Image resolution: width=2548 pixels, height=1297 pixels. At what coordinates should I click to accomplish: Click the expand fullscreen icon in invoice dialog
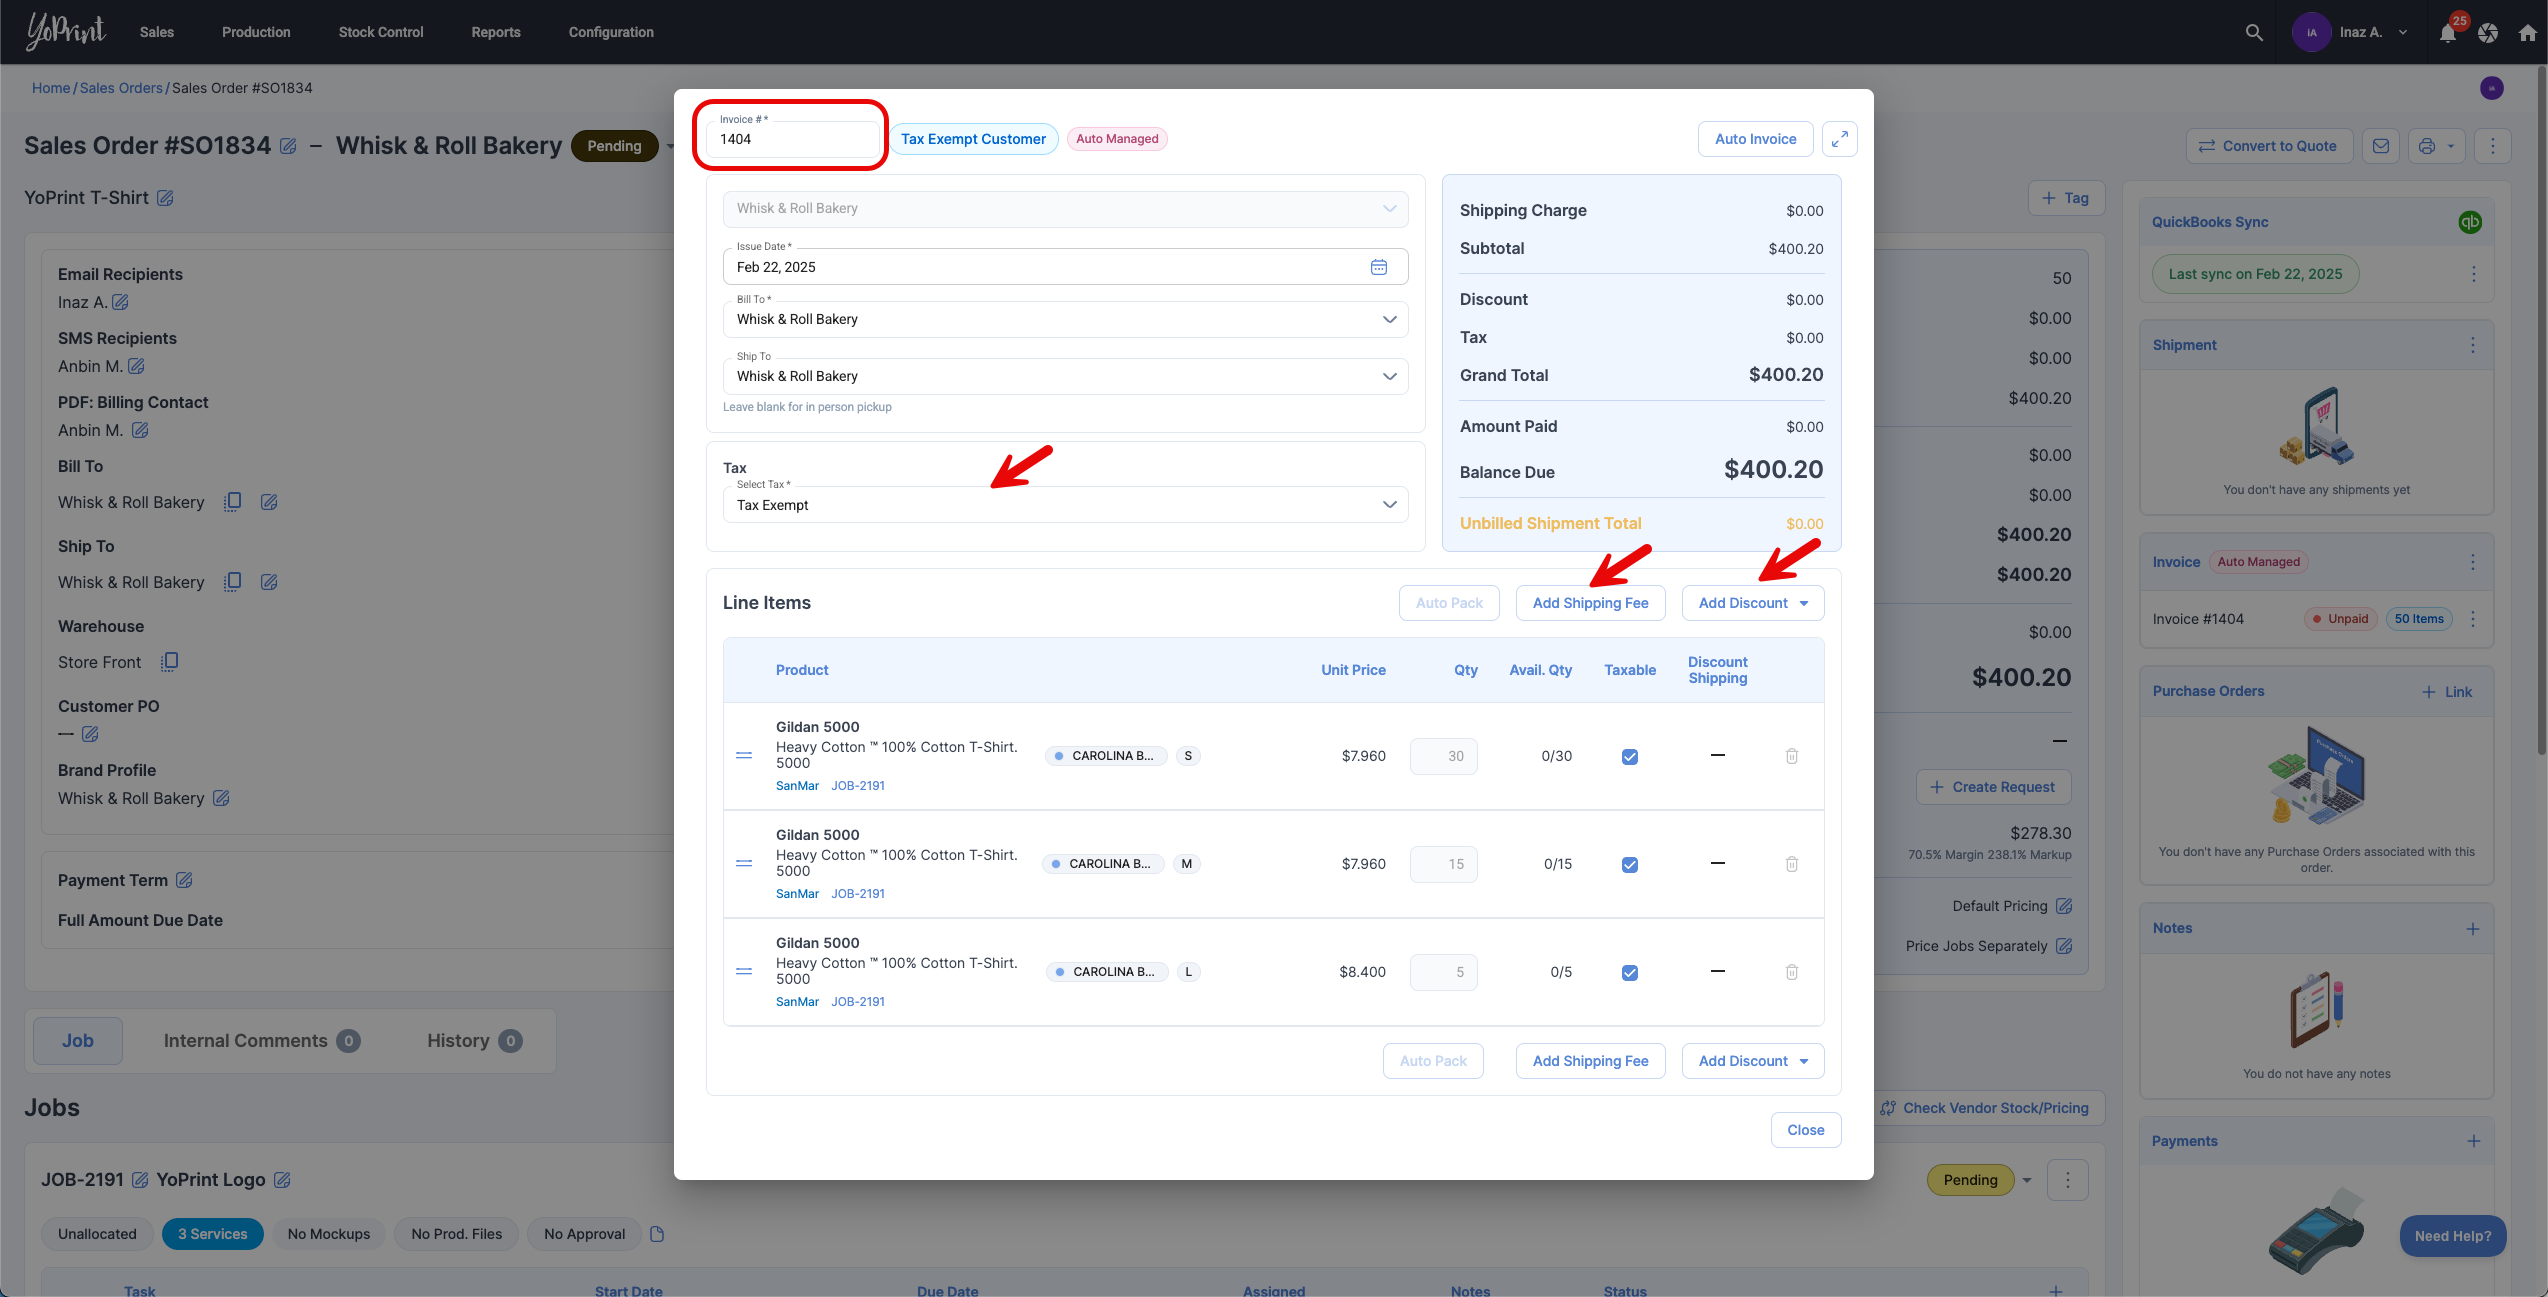(x=1839, y=139)
